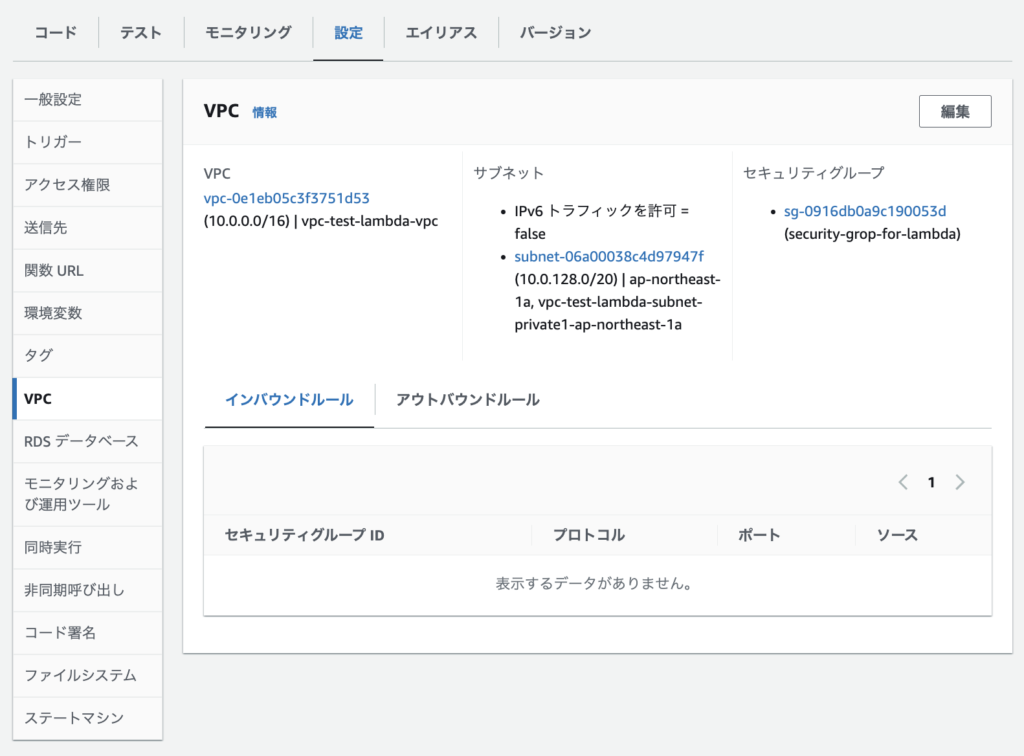Select ファイルシステム in the sidebar

(x=80, y=675)
